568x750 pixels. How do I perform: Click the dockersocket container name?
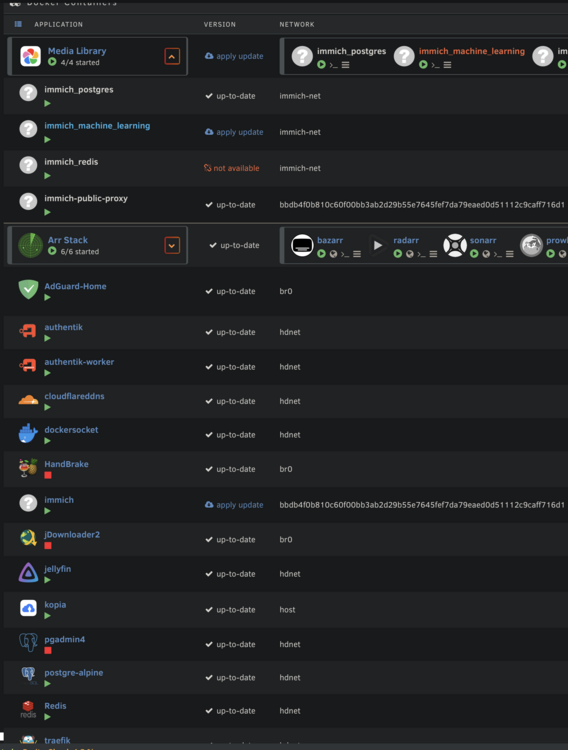click(71, 430)
